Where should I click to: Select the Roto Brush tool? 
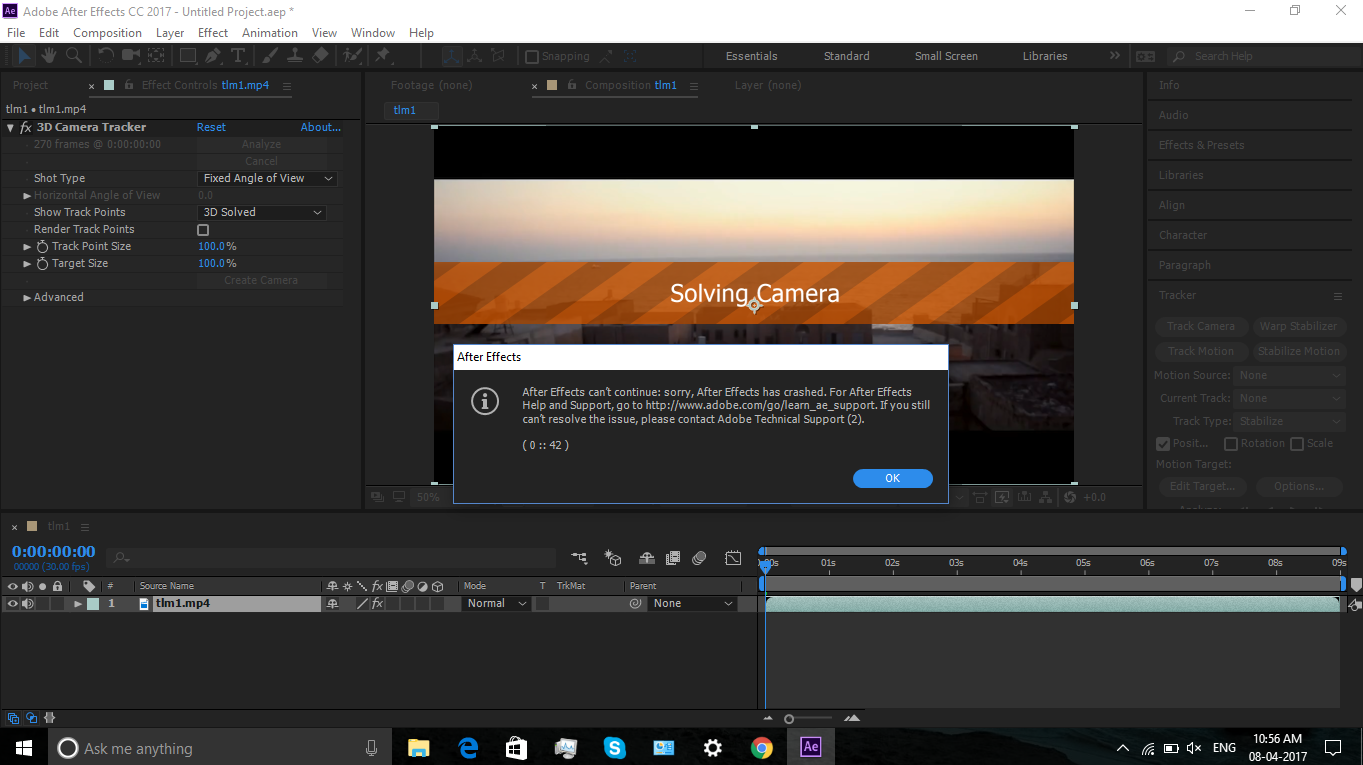click(352, 56)
